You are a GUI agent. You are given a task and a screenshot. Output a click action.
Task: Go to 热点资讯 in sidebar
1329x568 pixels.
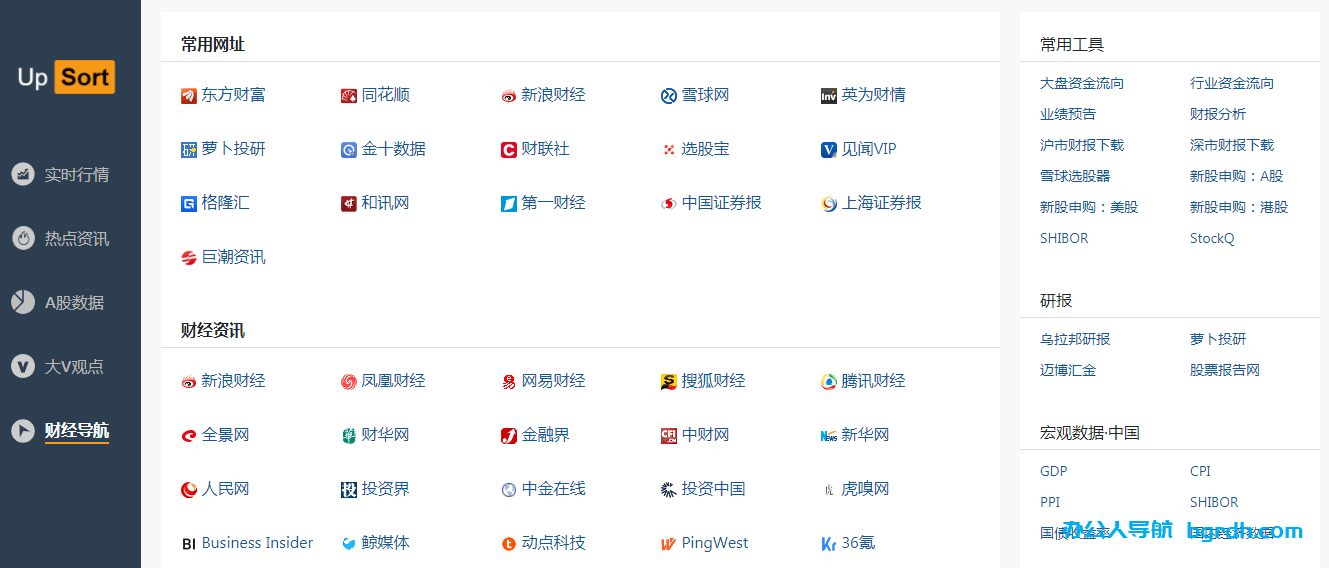76,239
